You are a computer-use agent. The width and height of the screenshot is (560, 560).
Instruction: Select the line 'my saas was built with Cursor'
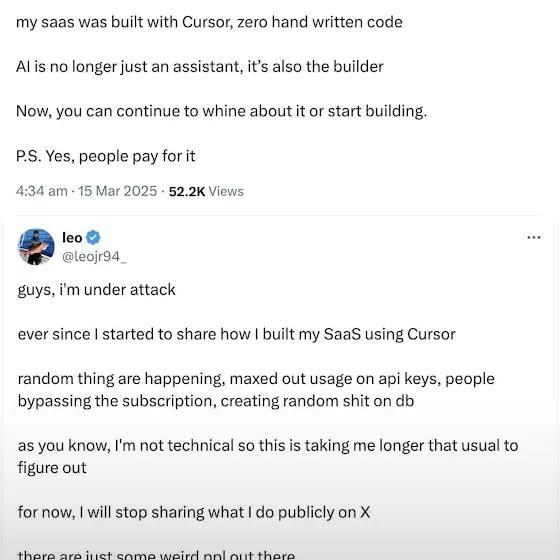point(209,22)
